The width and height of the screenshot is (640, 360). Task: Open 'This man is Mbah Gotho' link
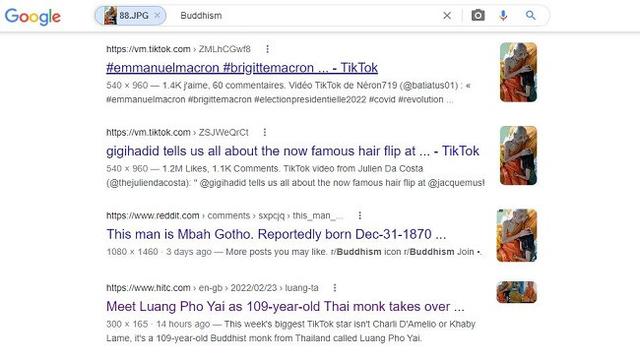[x=276, y=234]
